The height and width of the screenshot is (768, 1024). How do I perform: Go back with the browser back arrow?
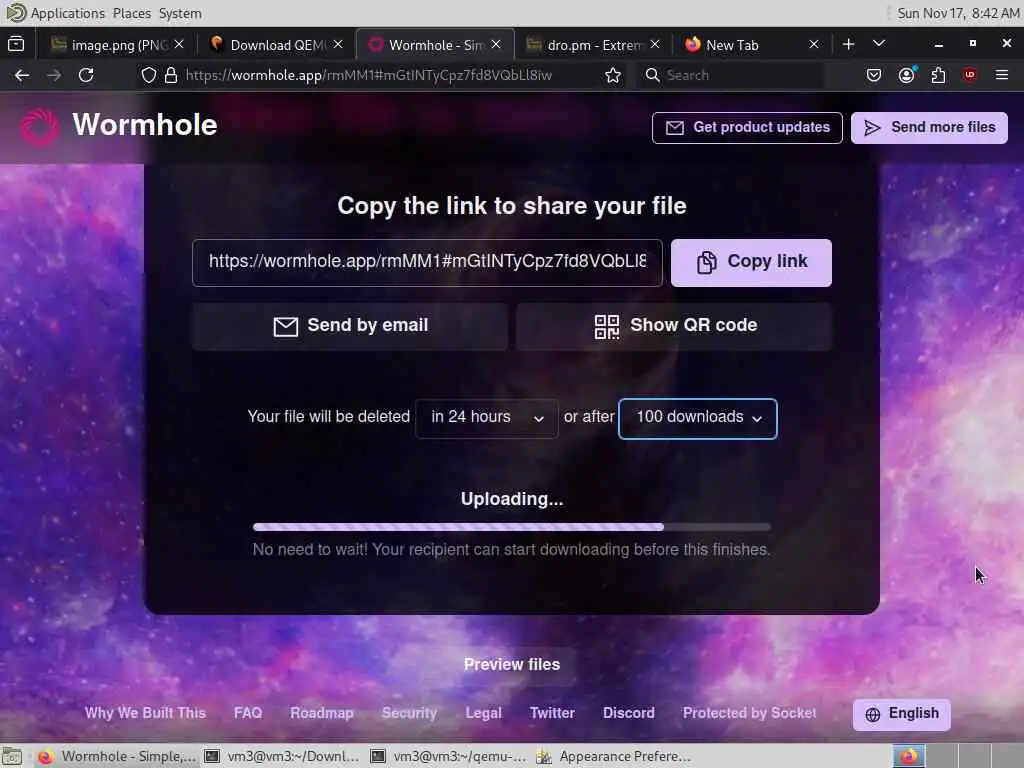coord(22,75)
